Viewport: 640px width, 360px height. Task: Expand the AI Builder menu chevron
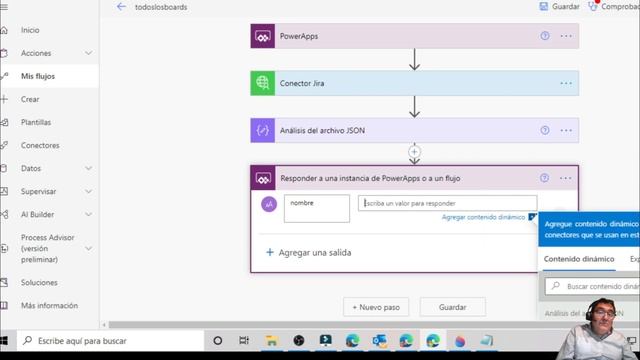pyautogui.click(x=89, y=214)
